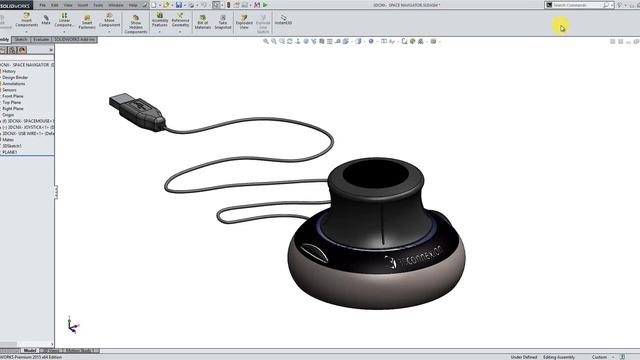Click Zoom to Area in view toolbar
The height and width of the screenshot is (360, 640).
[x=274, y=41]
